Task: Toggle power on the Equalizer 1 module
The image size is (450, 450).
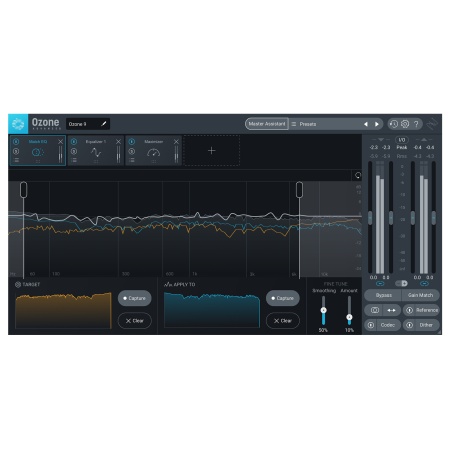Action: click(x=74, y=142)
